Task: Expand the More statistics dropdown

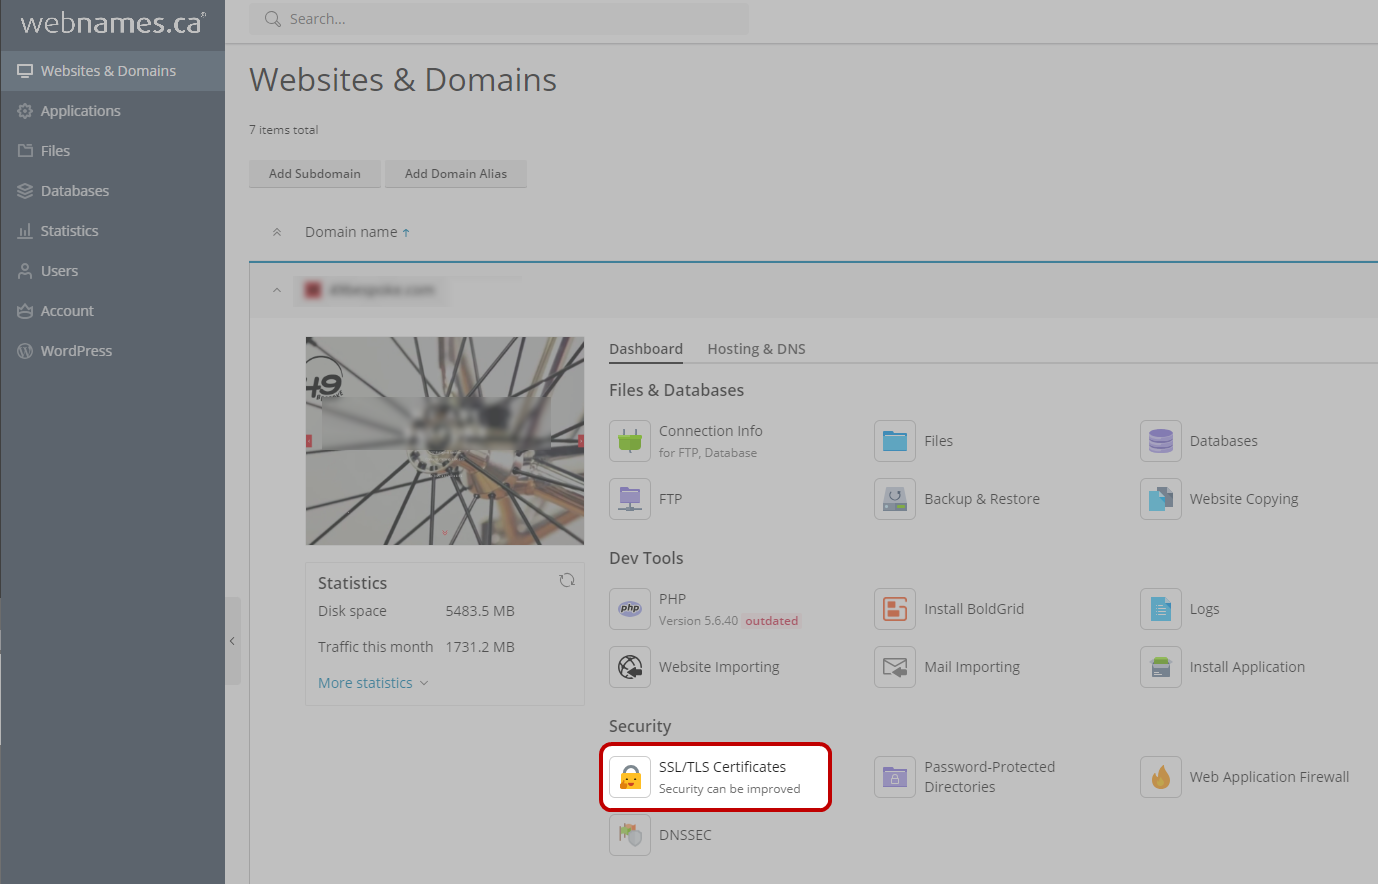Action: (x=372, y=683)
